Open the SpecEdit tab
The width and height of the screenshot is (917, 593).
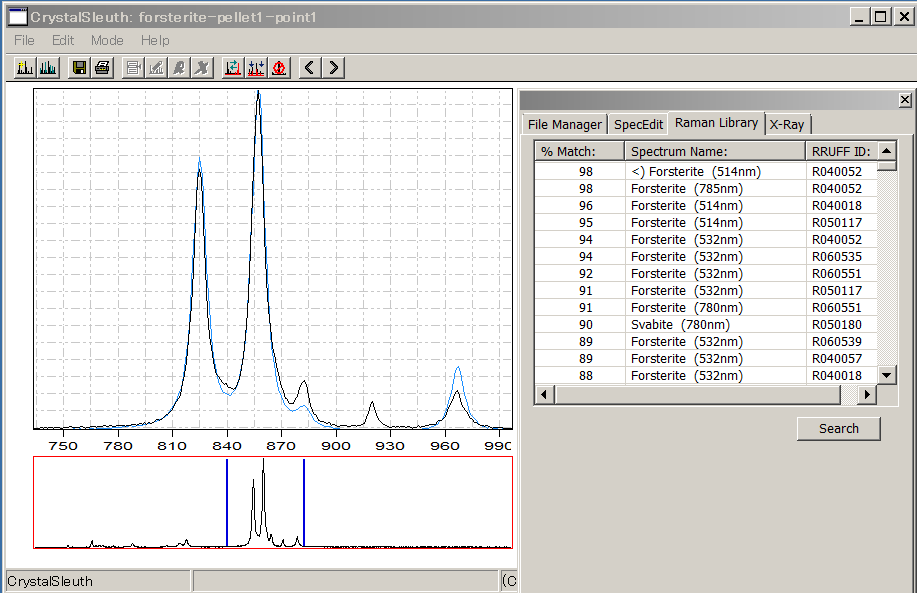tap(638, 125)
